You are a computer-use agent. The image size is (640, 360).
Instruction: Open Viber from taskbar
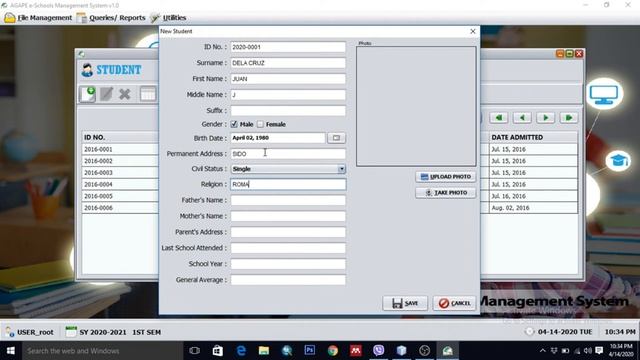pos(379,351)
